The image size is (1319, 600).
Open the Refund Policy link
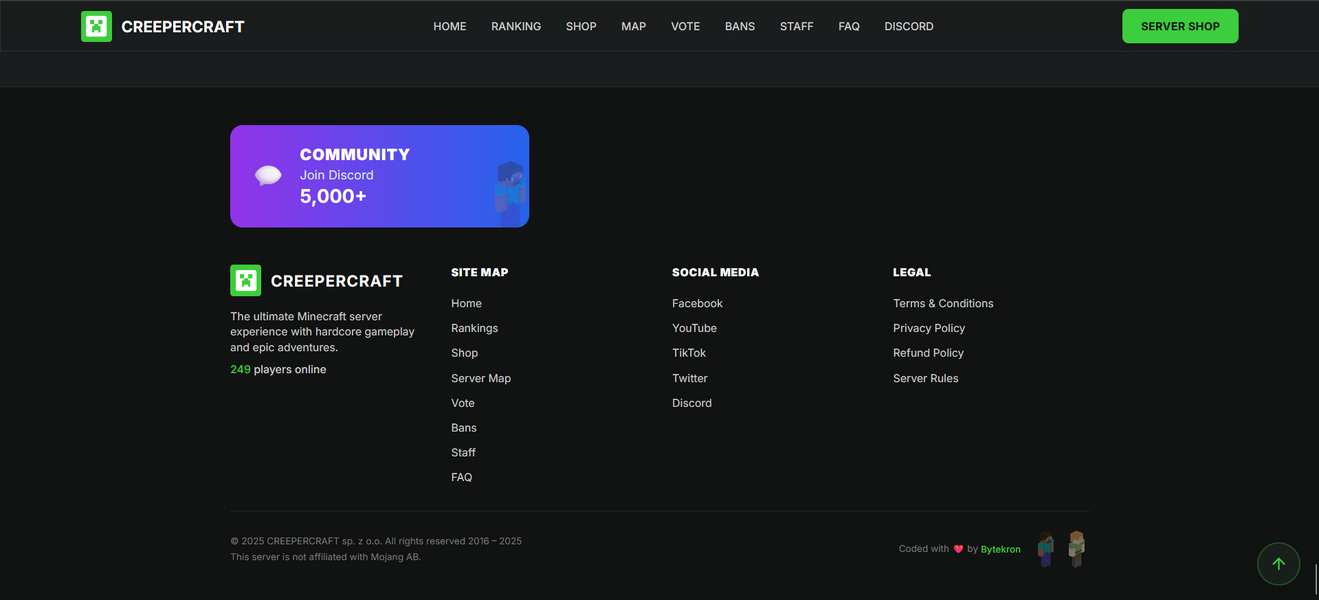928,353
